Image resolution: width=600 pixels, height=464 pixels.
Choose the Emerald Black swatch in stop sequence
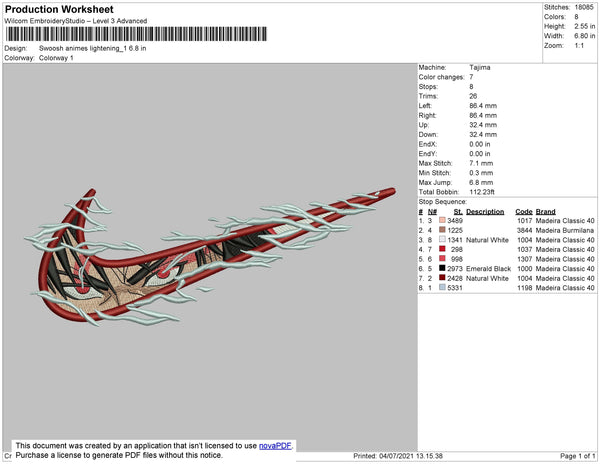tap(442, 268)
